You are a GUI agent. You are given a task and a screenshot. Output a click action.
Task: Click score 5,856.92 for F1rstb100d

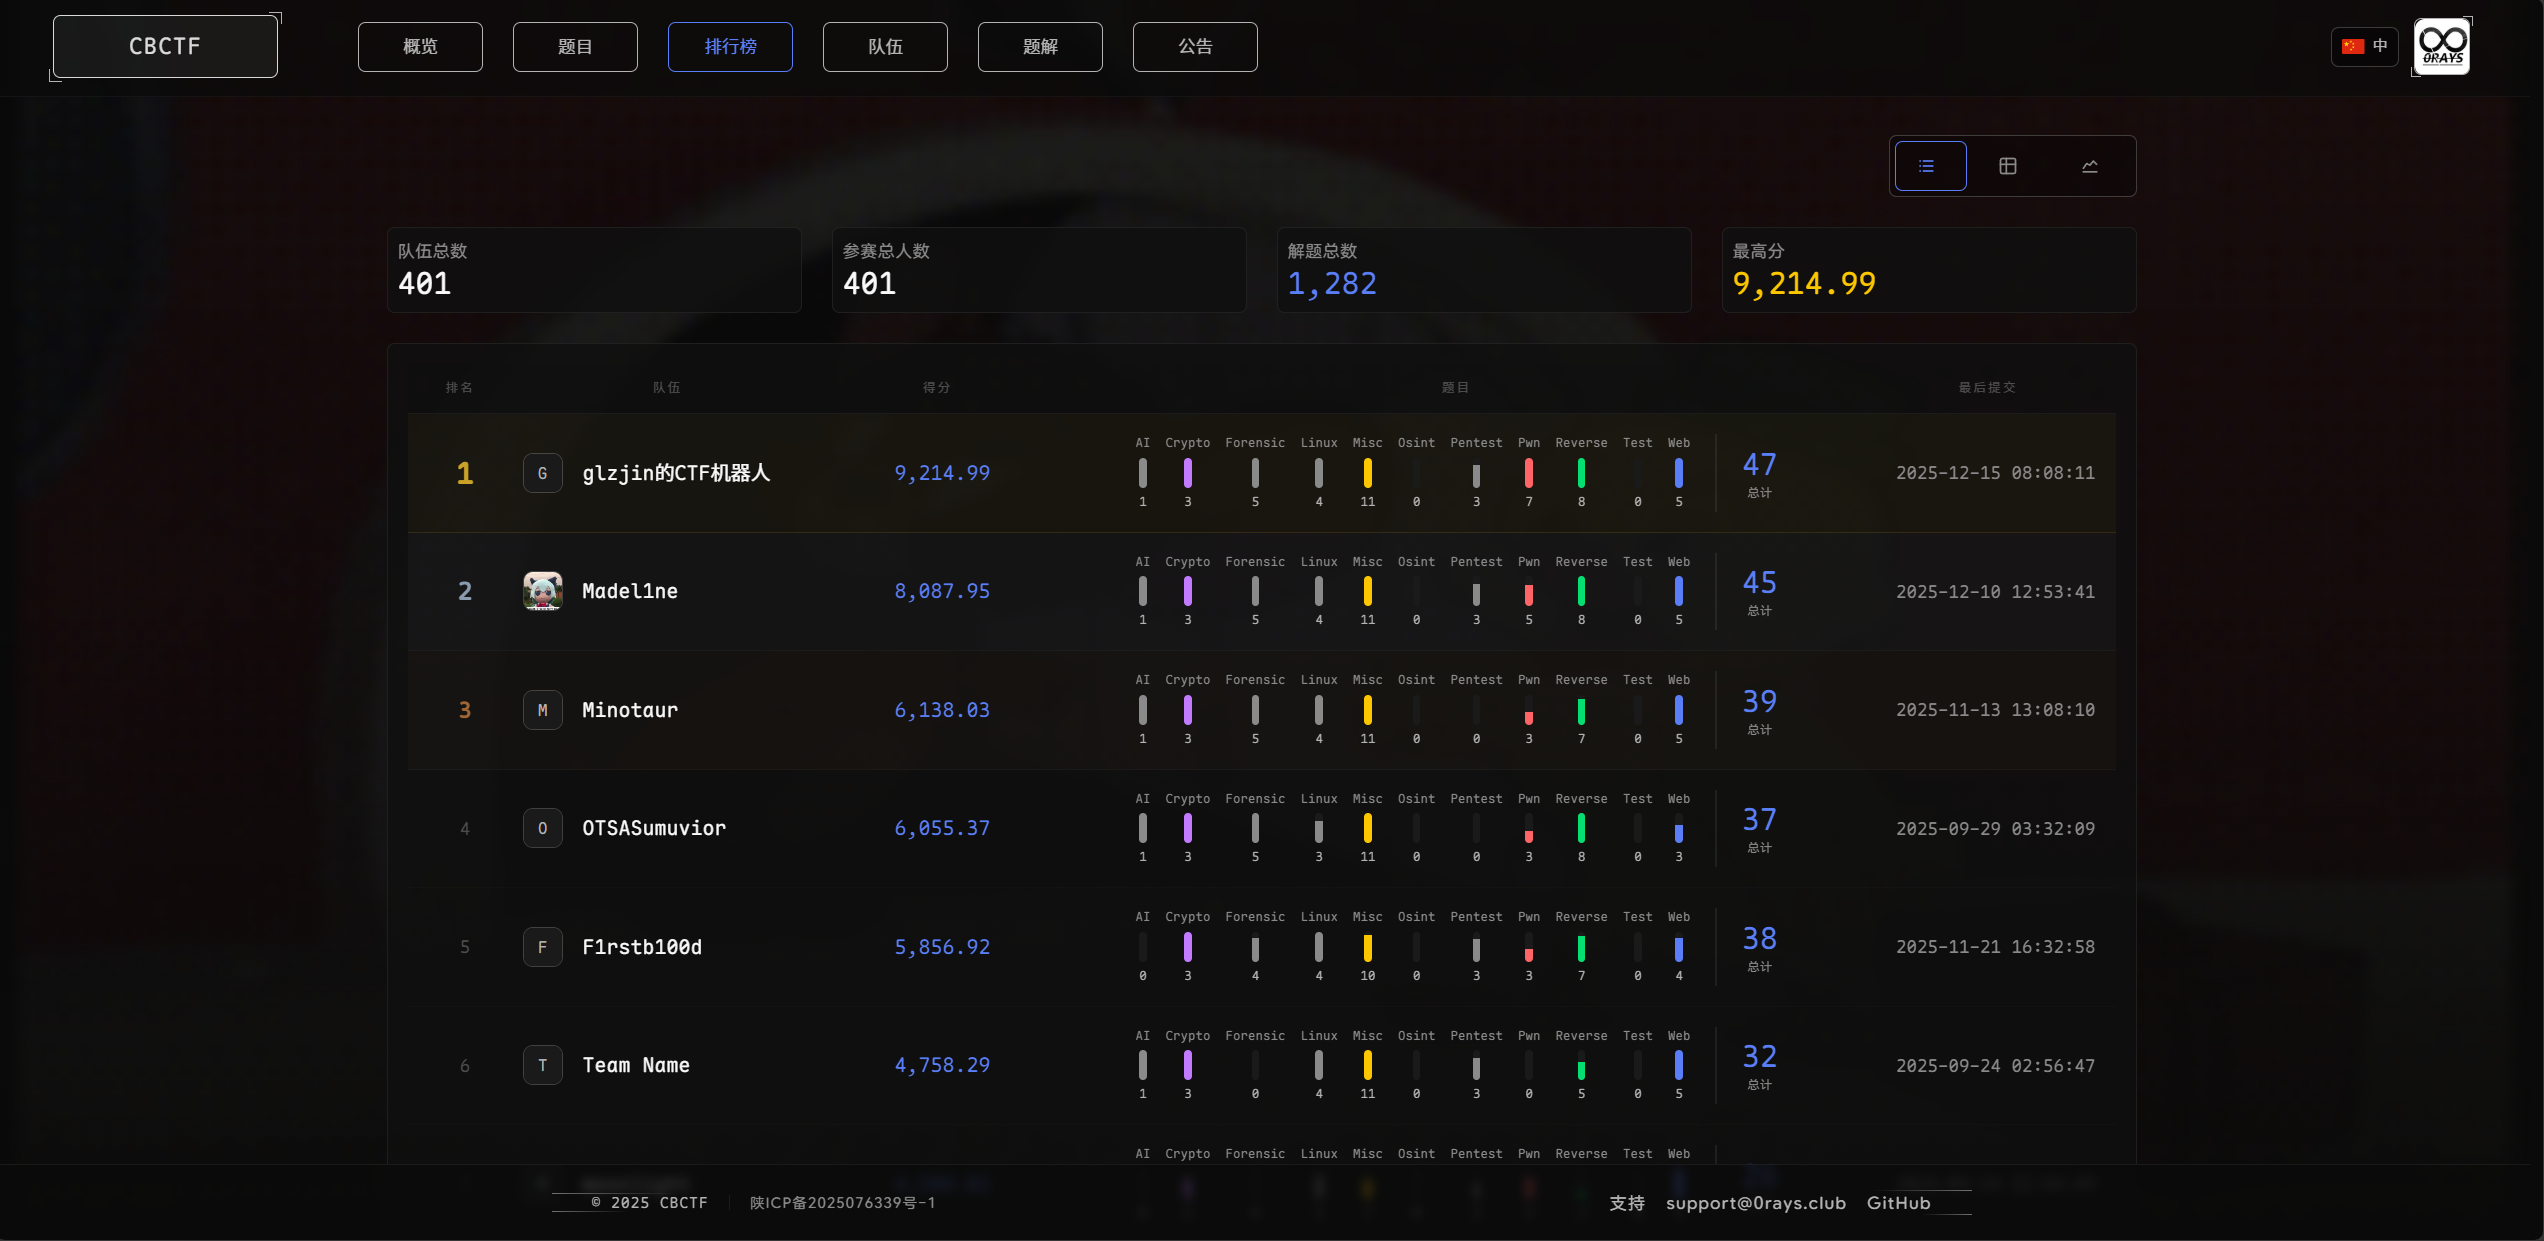tap(942, 947)
